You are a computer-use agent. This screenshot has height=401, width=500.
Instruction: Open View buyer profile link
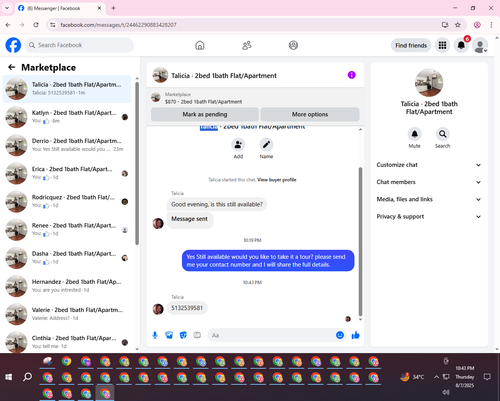(277, 180)
